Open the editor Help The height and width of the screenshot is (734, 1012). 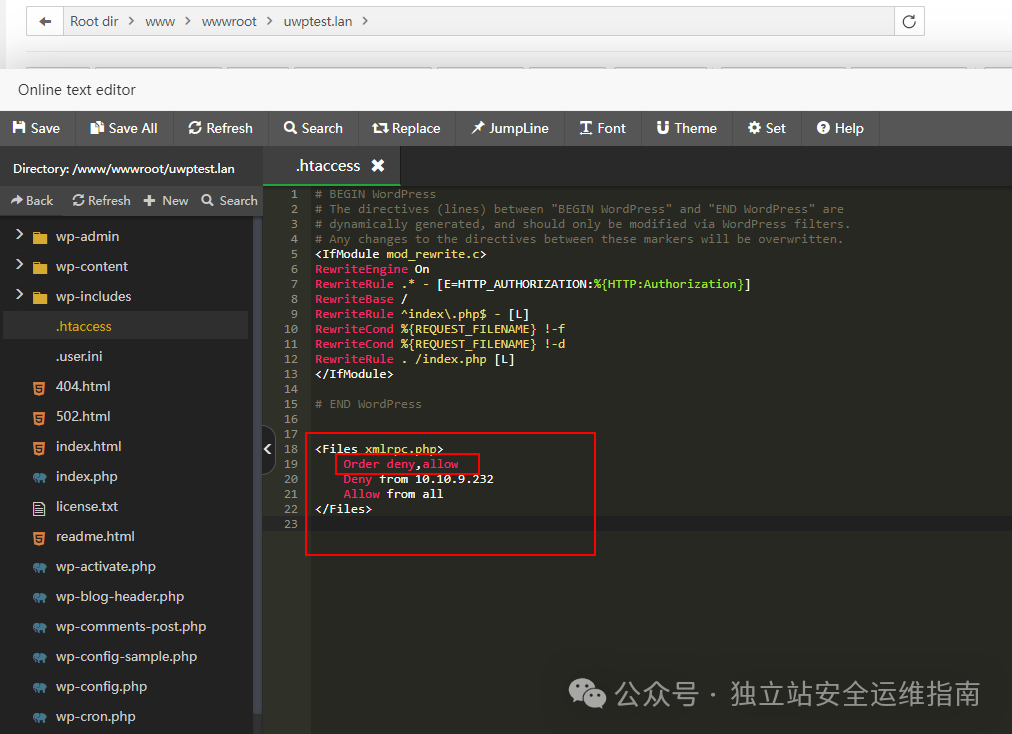(840, 128)
